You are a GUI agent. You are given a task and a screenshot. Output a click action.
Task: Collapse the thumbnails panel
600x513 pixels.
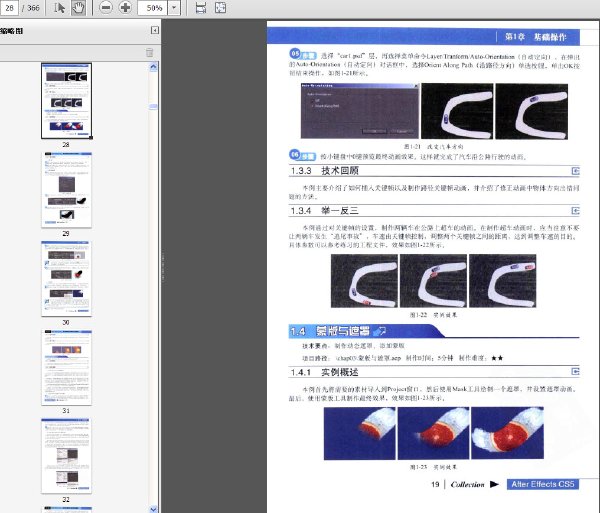point(155,30)
